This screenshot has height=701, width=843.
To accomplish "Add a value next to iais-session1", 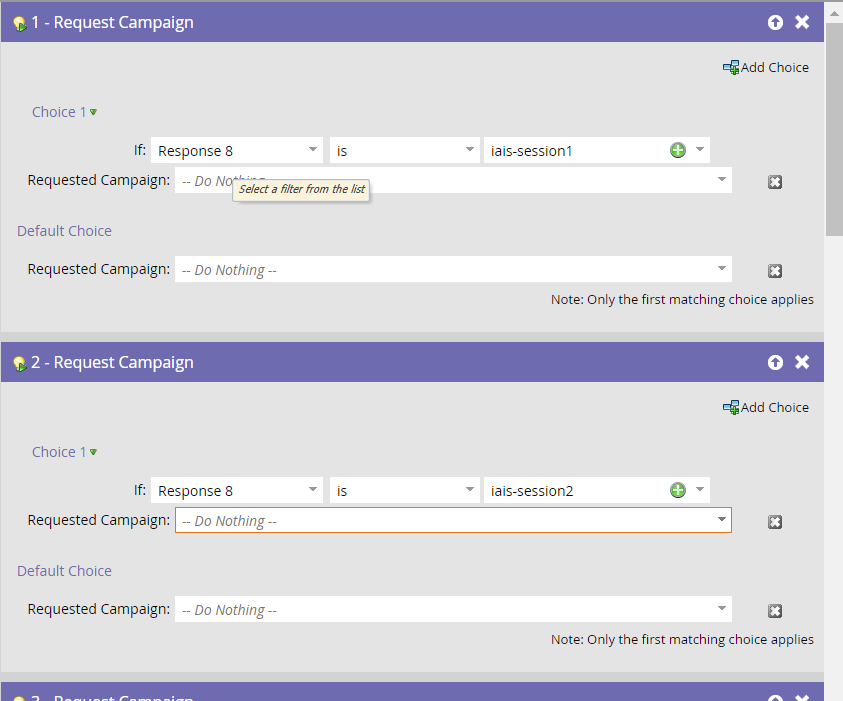I will coord(677,150).
